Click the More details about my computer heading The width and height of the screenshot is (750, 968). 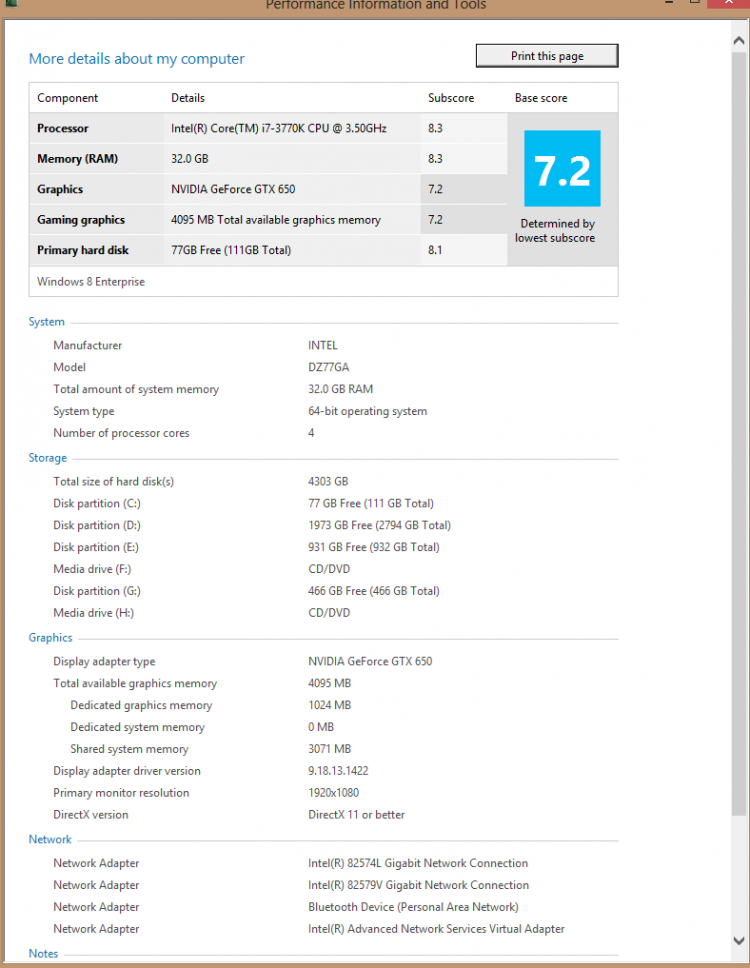coord(136,59)
